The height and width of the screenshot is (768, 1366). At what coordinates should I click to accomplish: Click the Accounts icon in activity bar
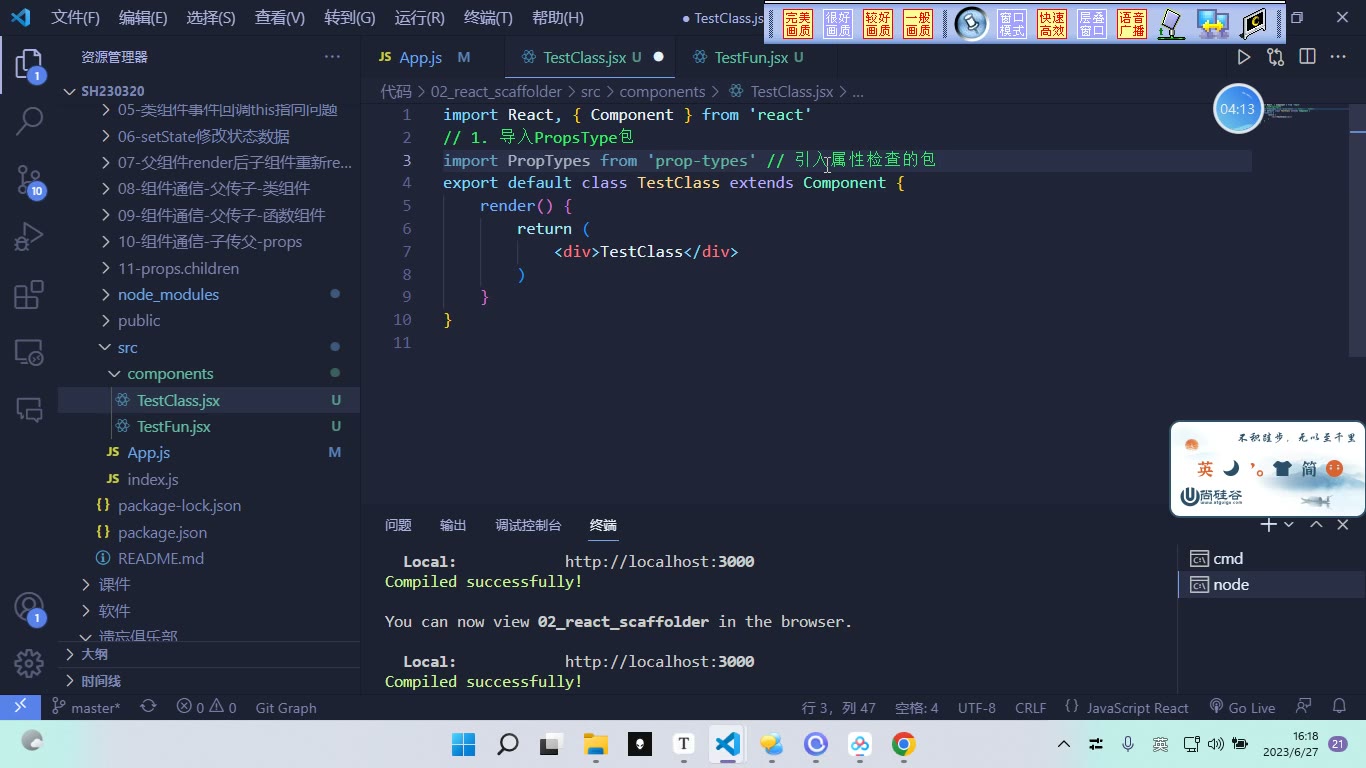point(29,607)
